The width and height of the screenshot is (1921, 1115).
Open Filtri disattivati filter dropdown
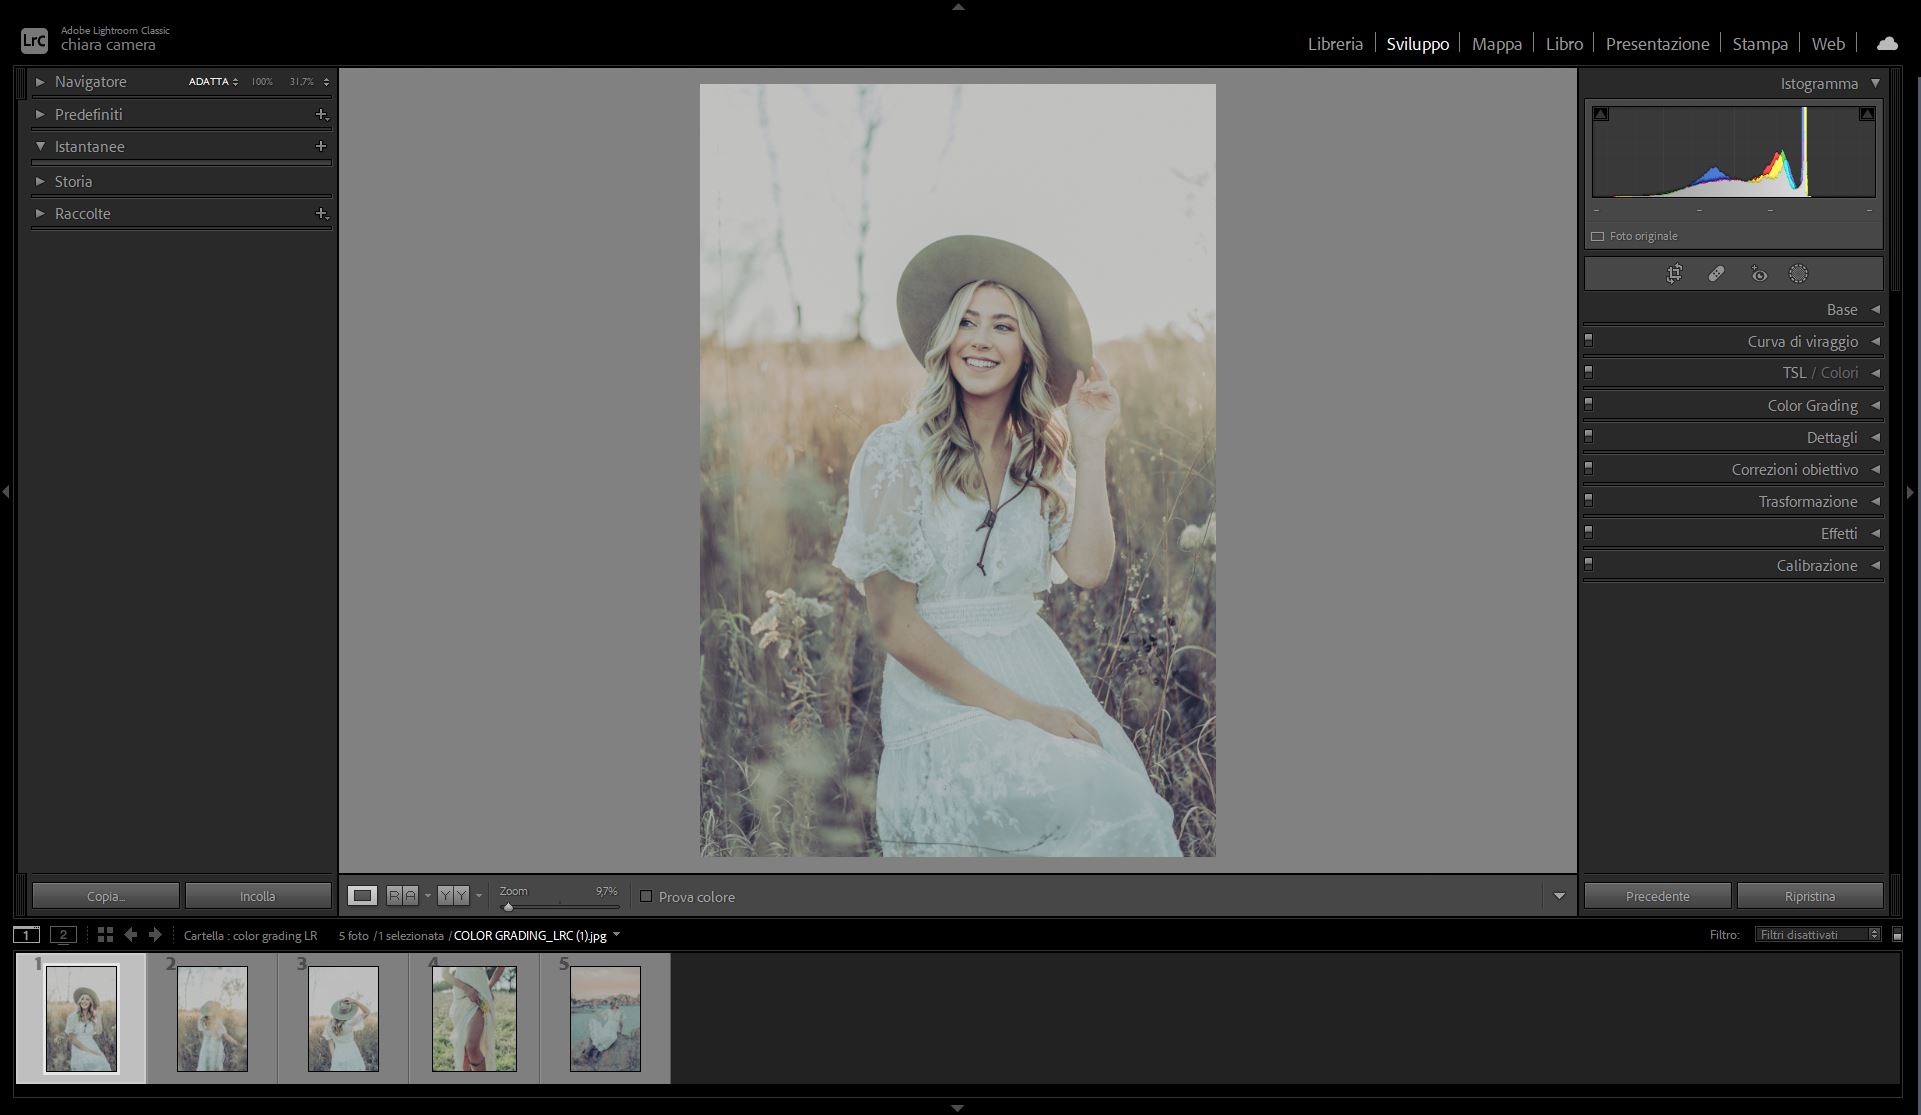point(1818,935)
